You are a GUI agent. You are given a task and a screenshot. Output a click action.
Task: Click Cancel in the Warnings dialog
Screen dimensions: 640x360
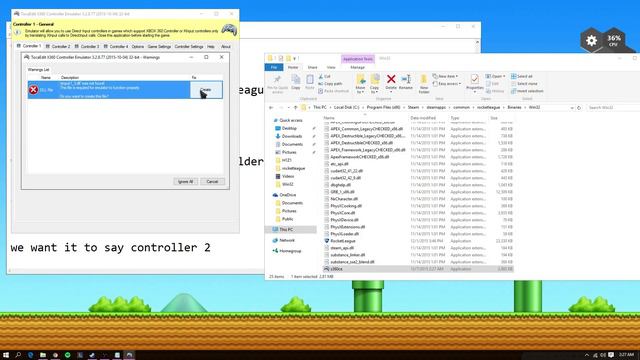(x=212, y=181)
